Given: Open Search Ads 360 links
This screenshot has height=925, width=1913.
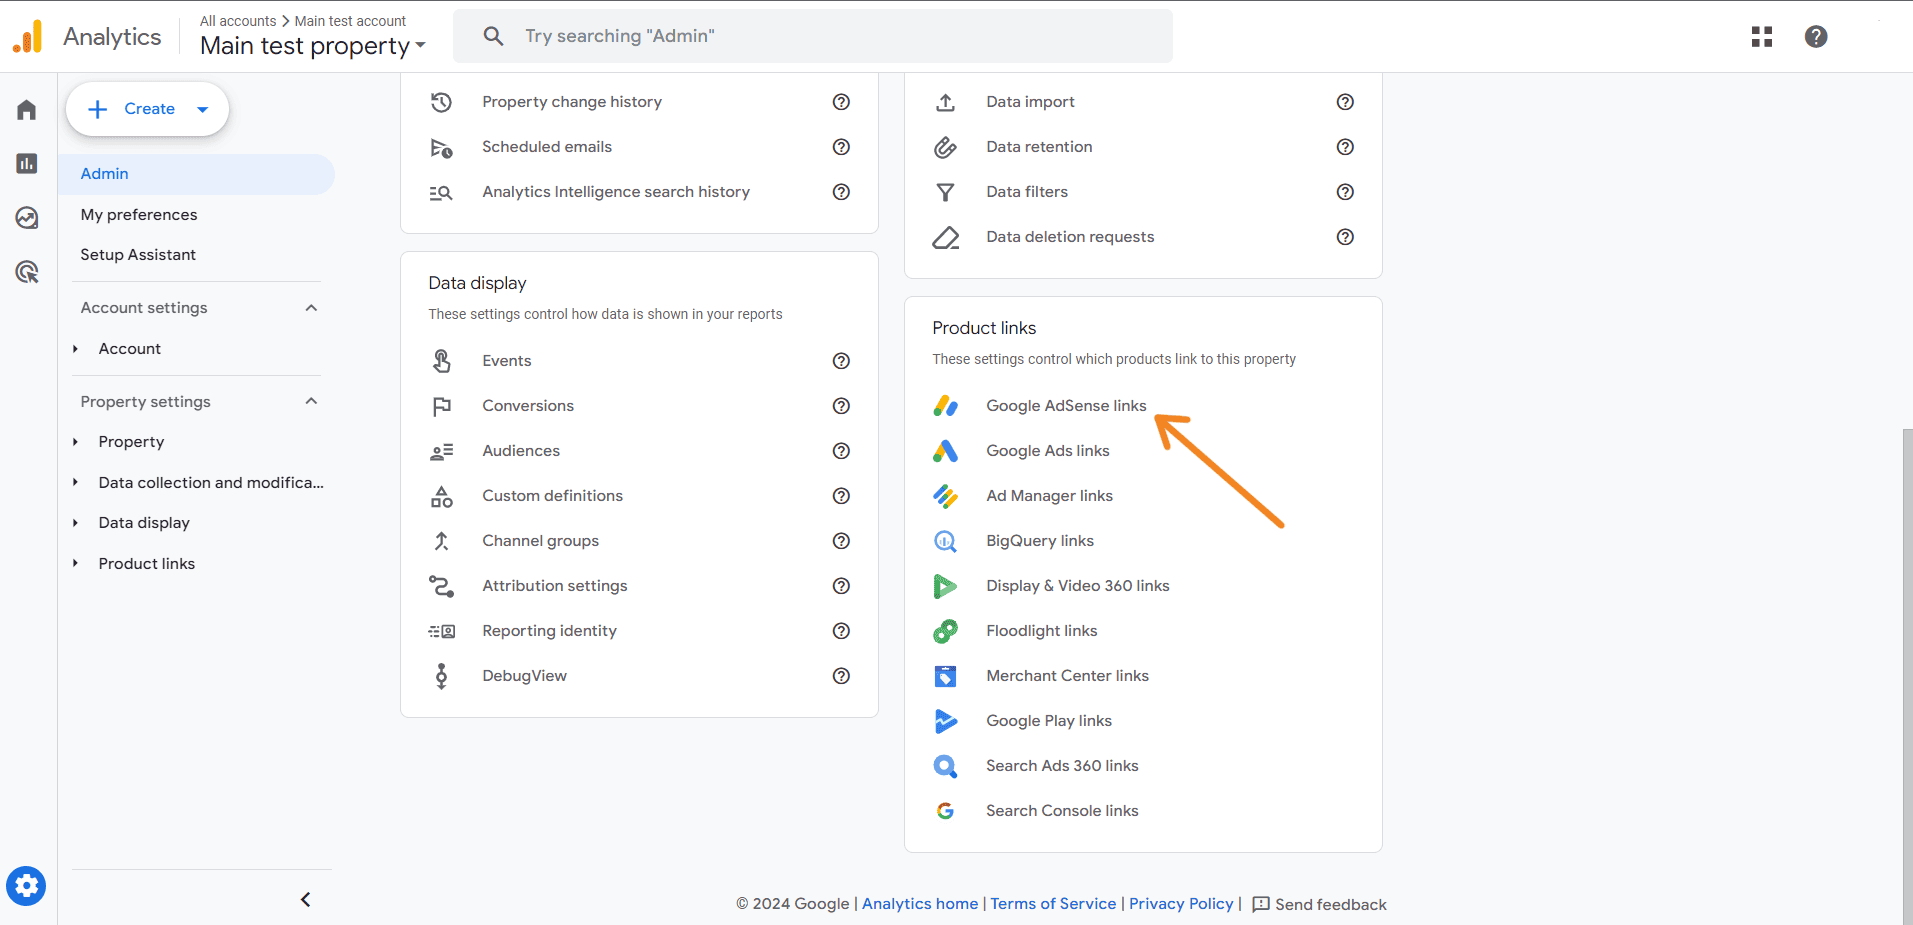Looking at the screenshot, I should point(1062,766).
